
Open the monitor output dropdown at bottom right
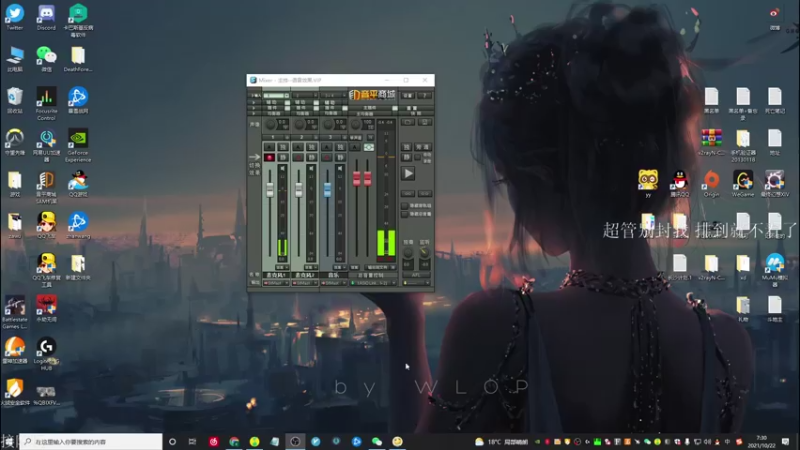tap(416, 283)
